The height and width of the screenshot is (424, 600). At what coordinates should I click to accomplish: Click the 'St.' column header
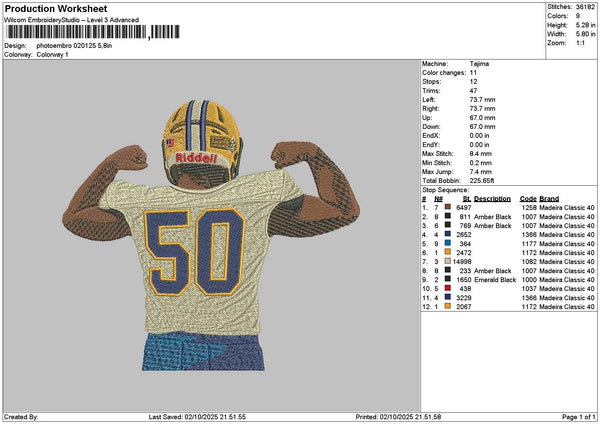[x=467, y=199]
